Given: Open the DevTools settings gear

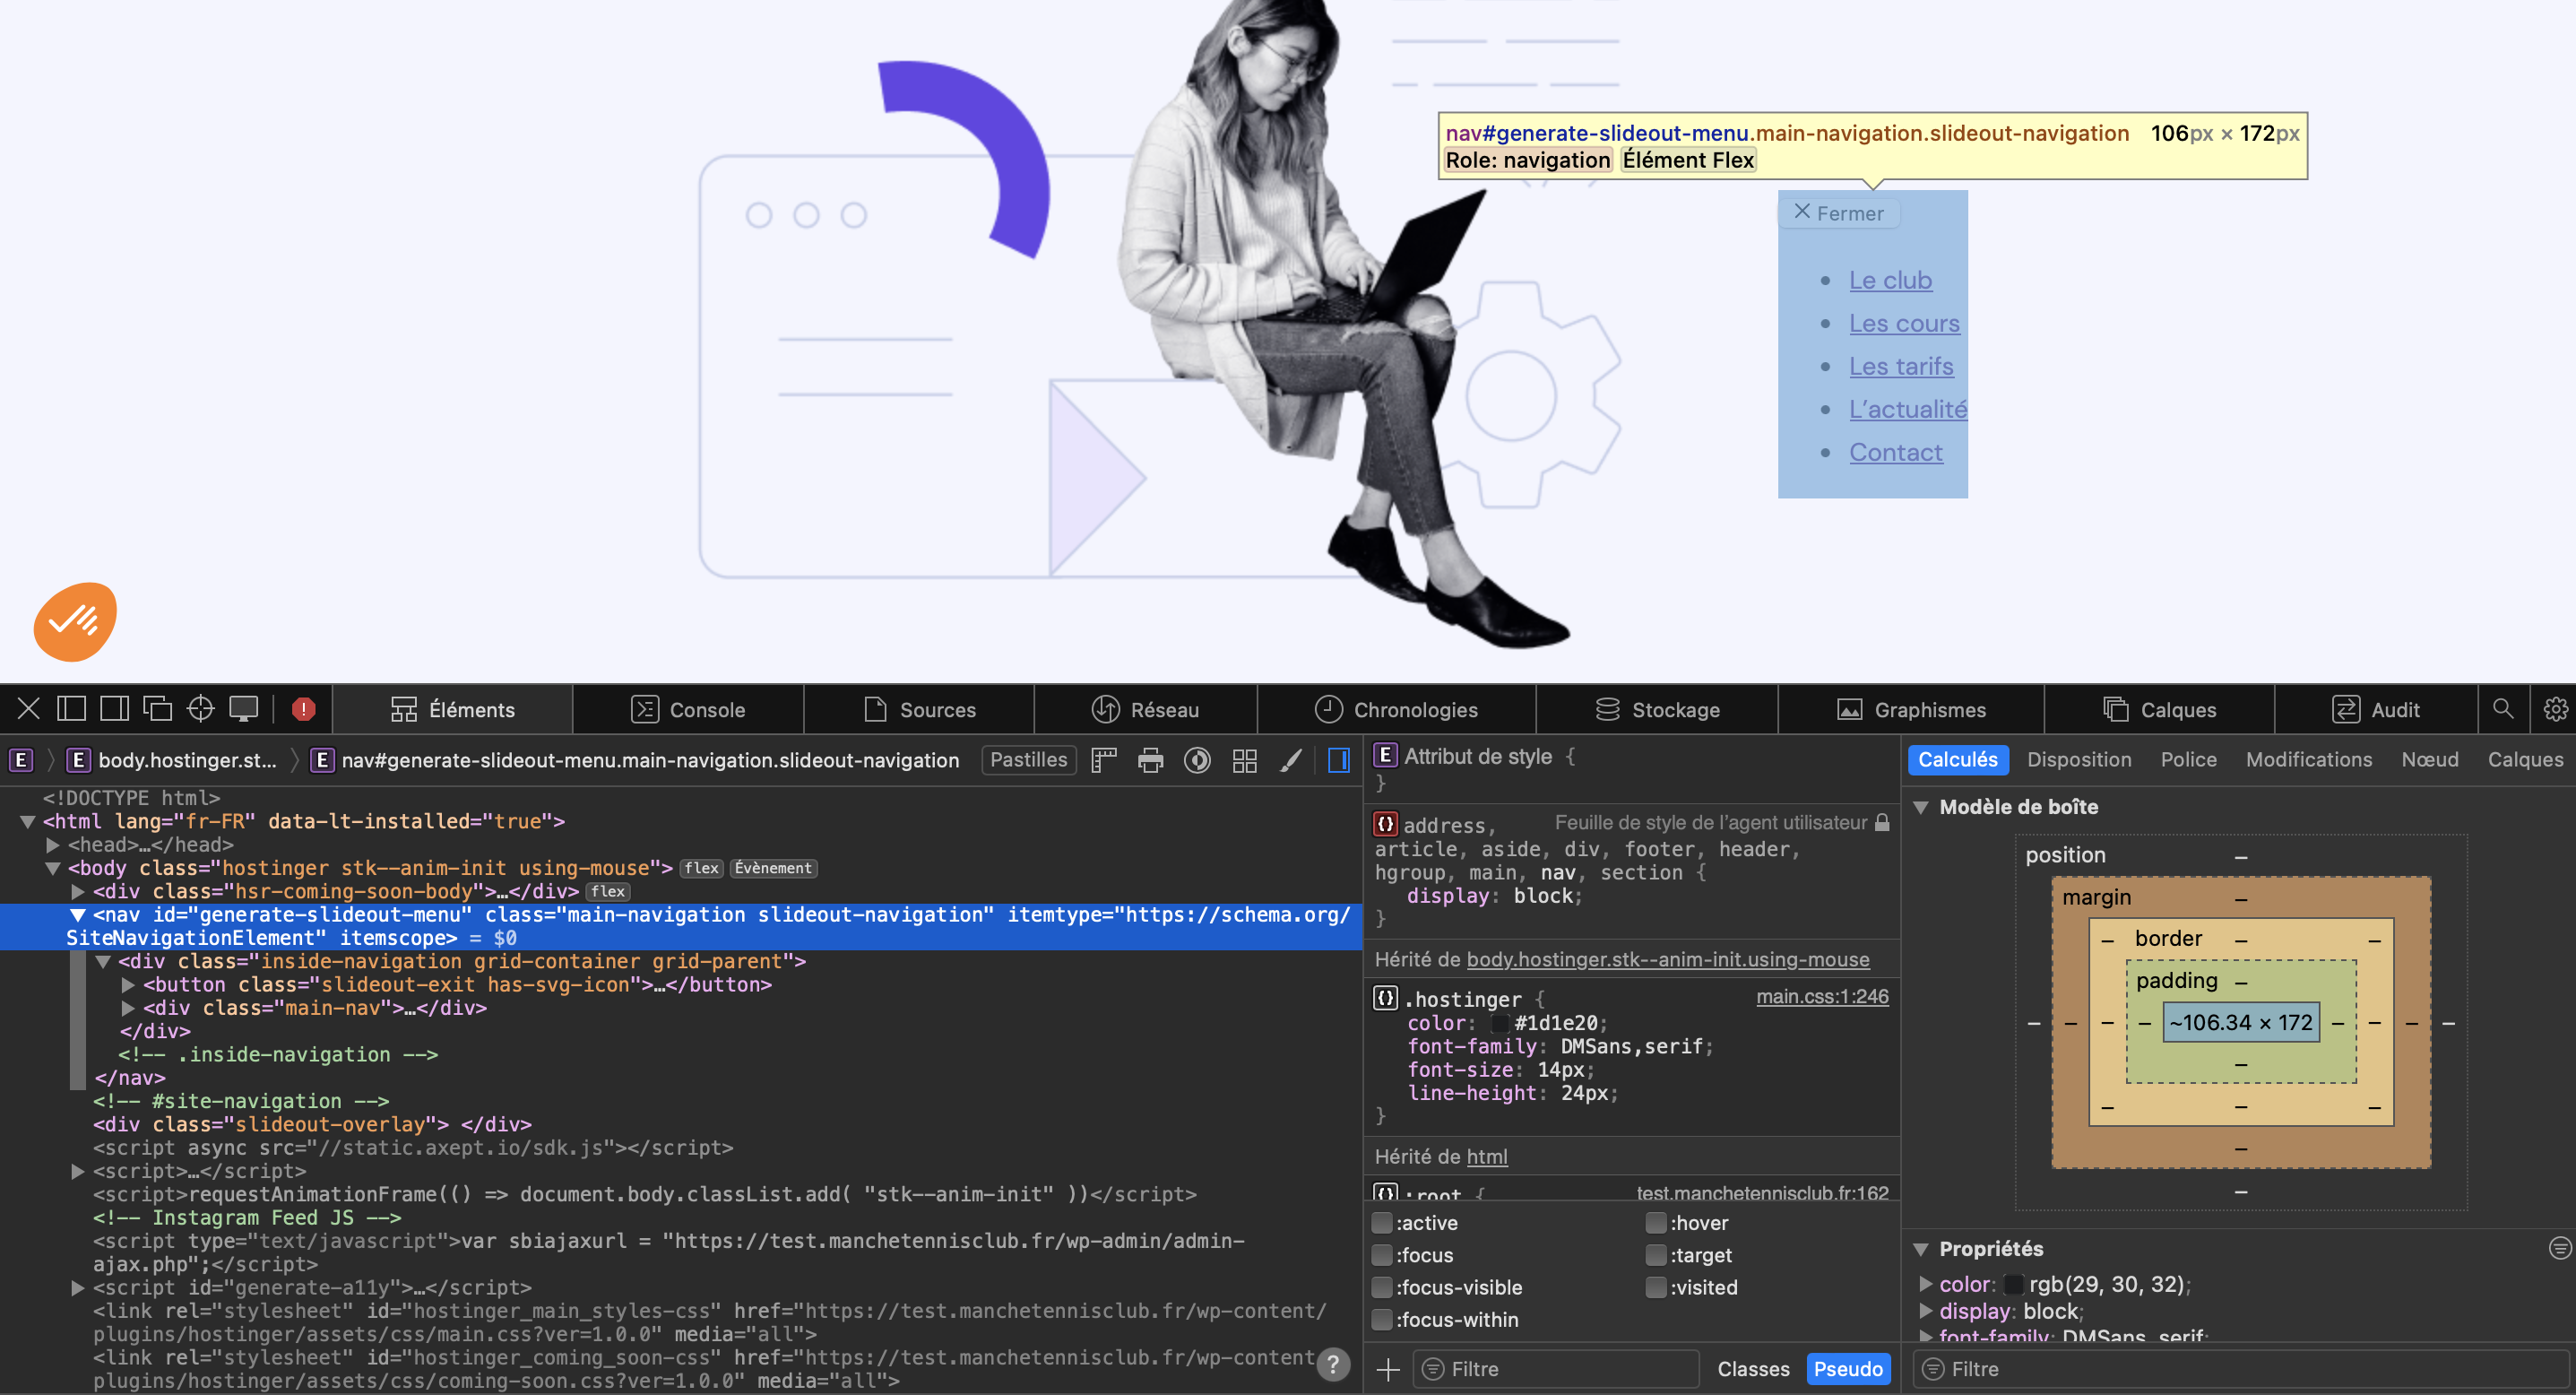Looking at the screenshot, I should coord(2555,709).
